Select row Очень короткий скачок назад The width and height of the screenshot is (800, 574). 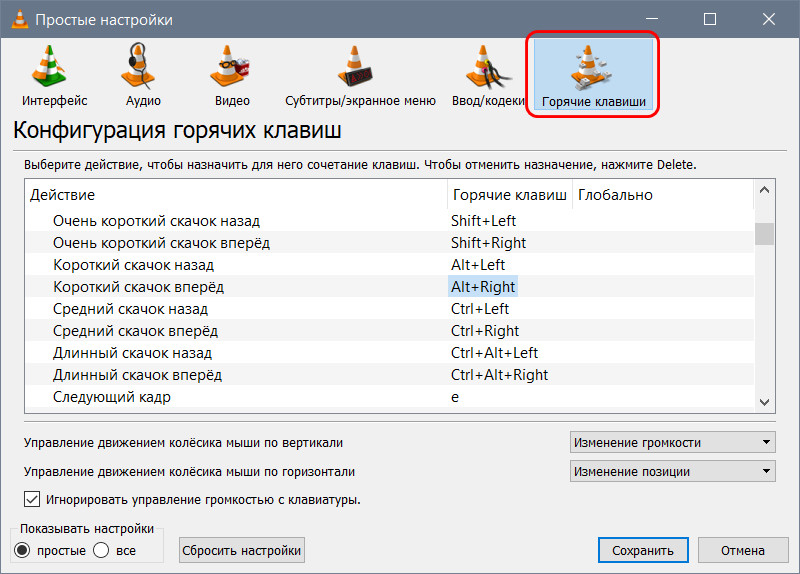390,221
